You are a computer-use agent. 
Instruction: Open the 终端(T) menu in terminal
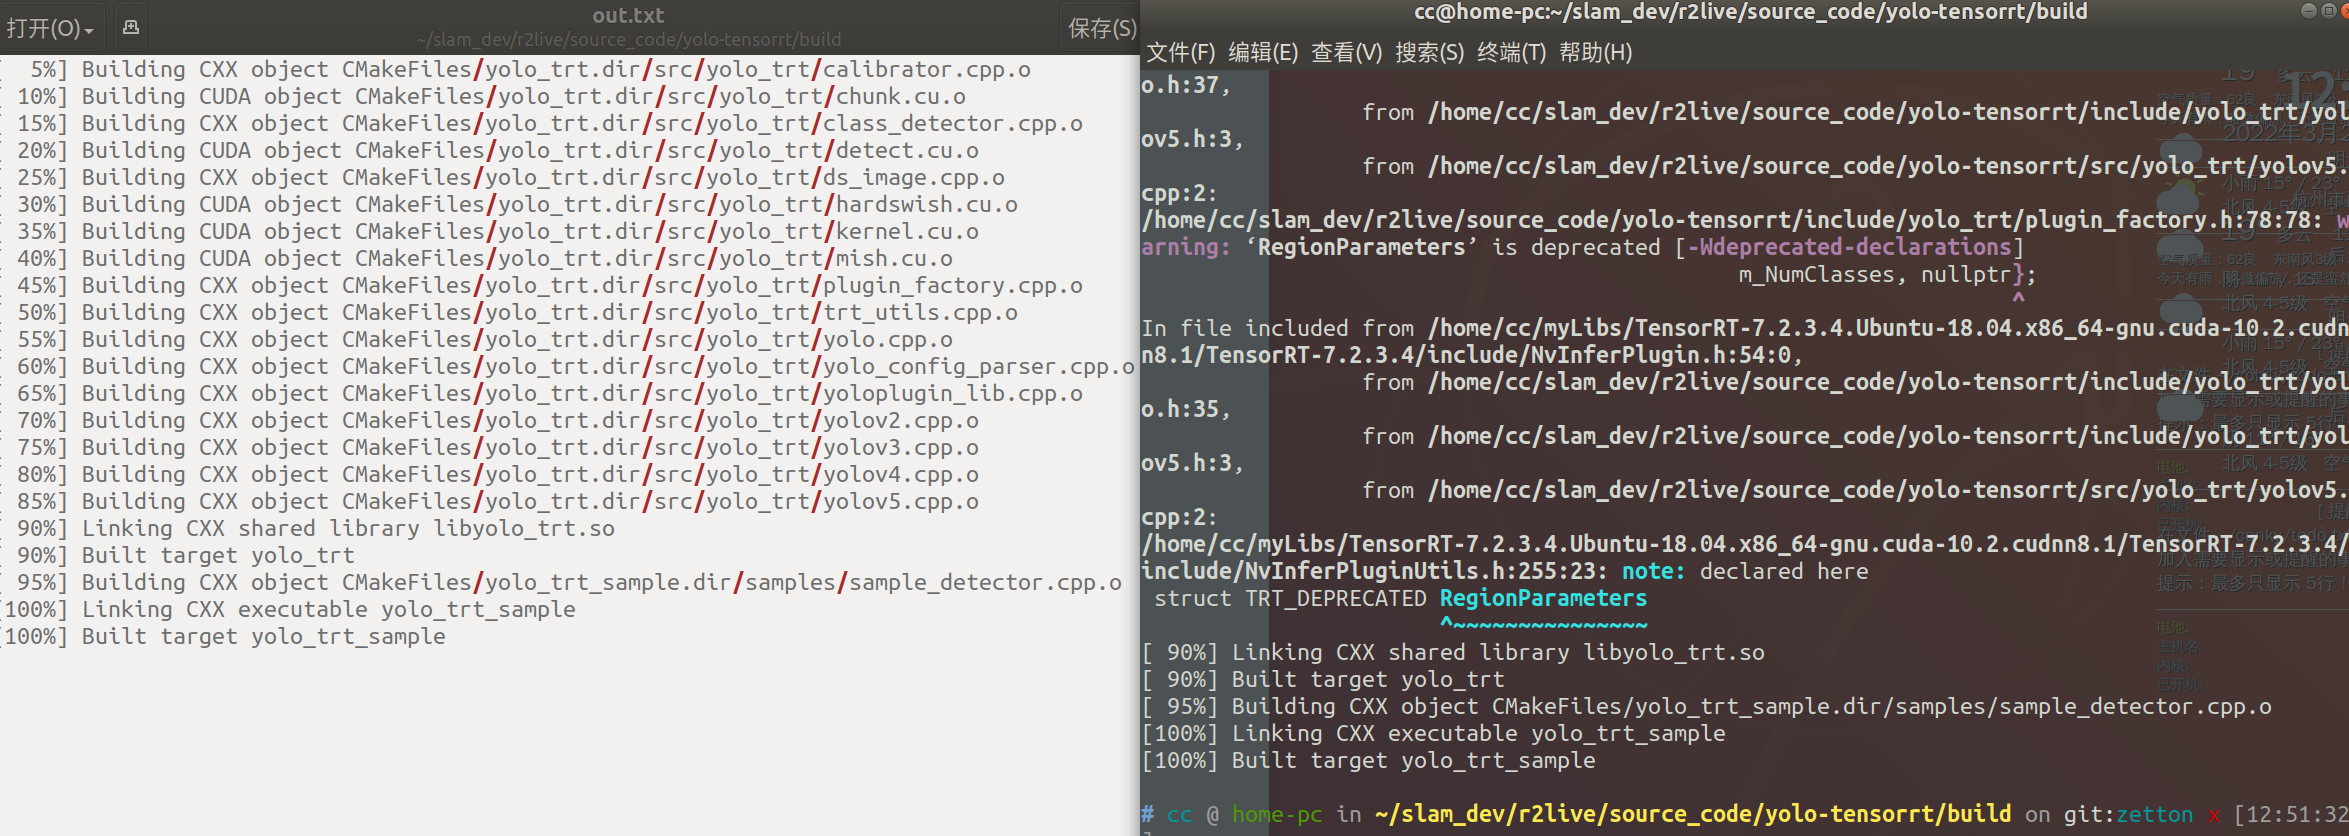[x=1512, y=52]
